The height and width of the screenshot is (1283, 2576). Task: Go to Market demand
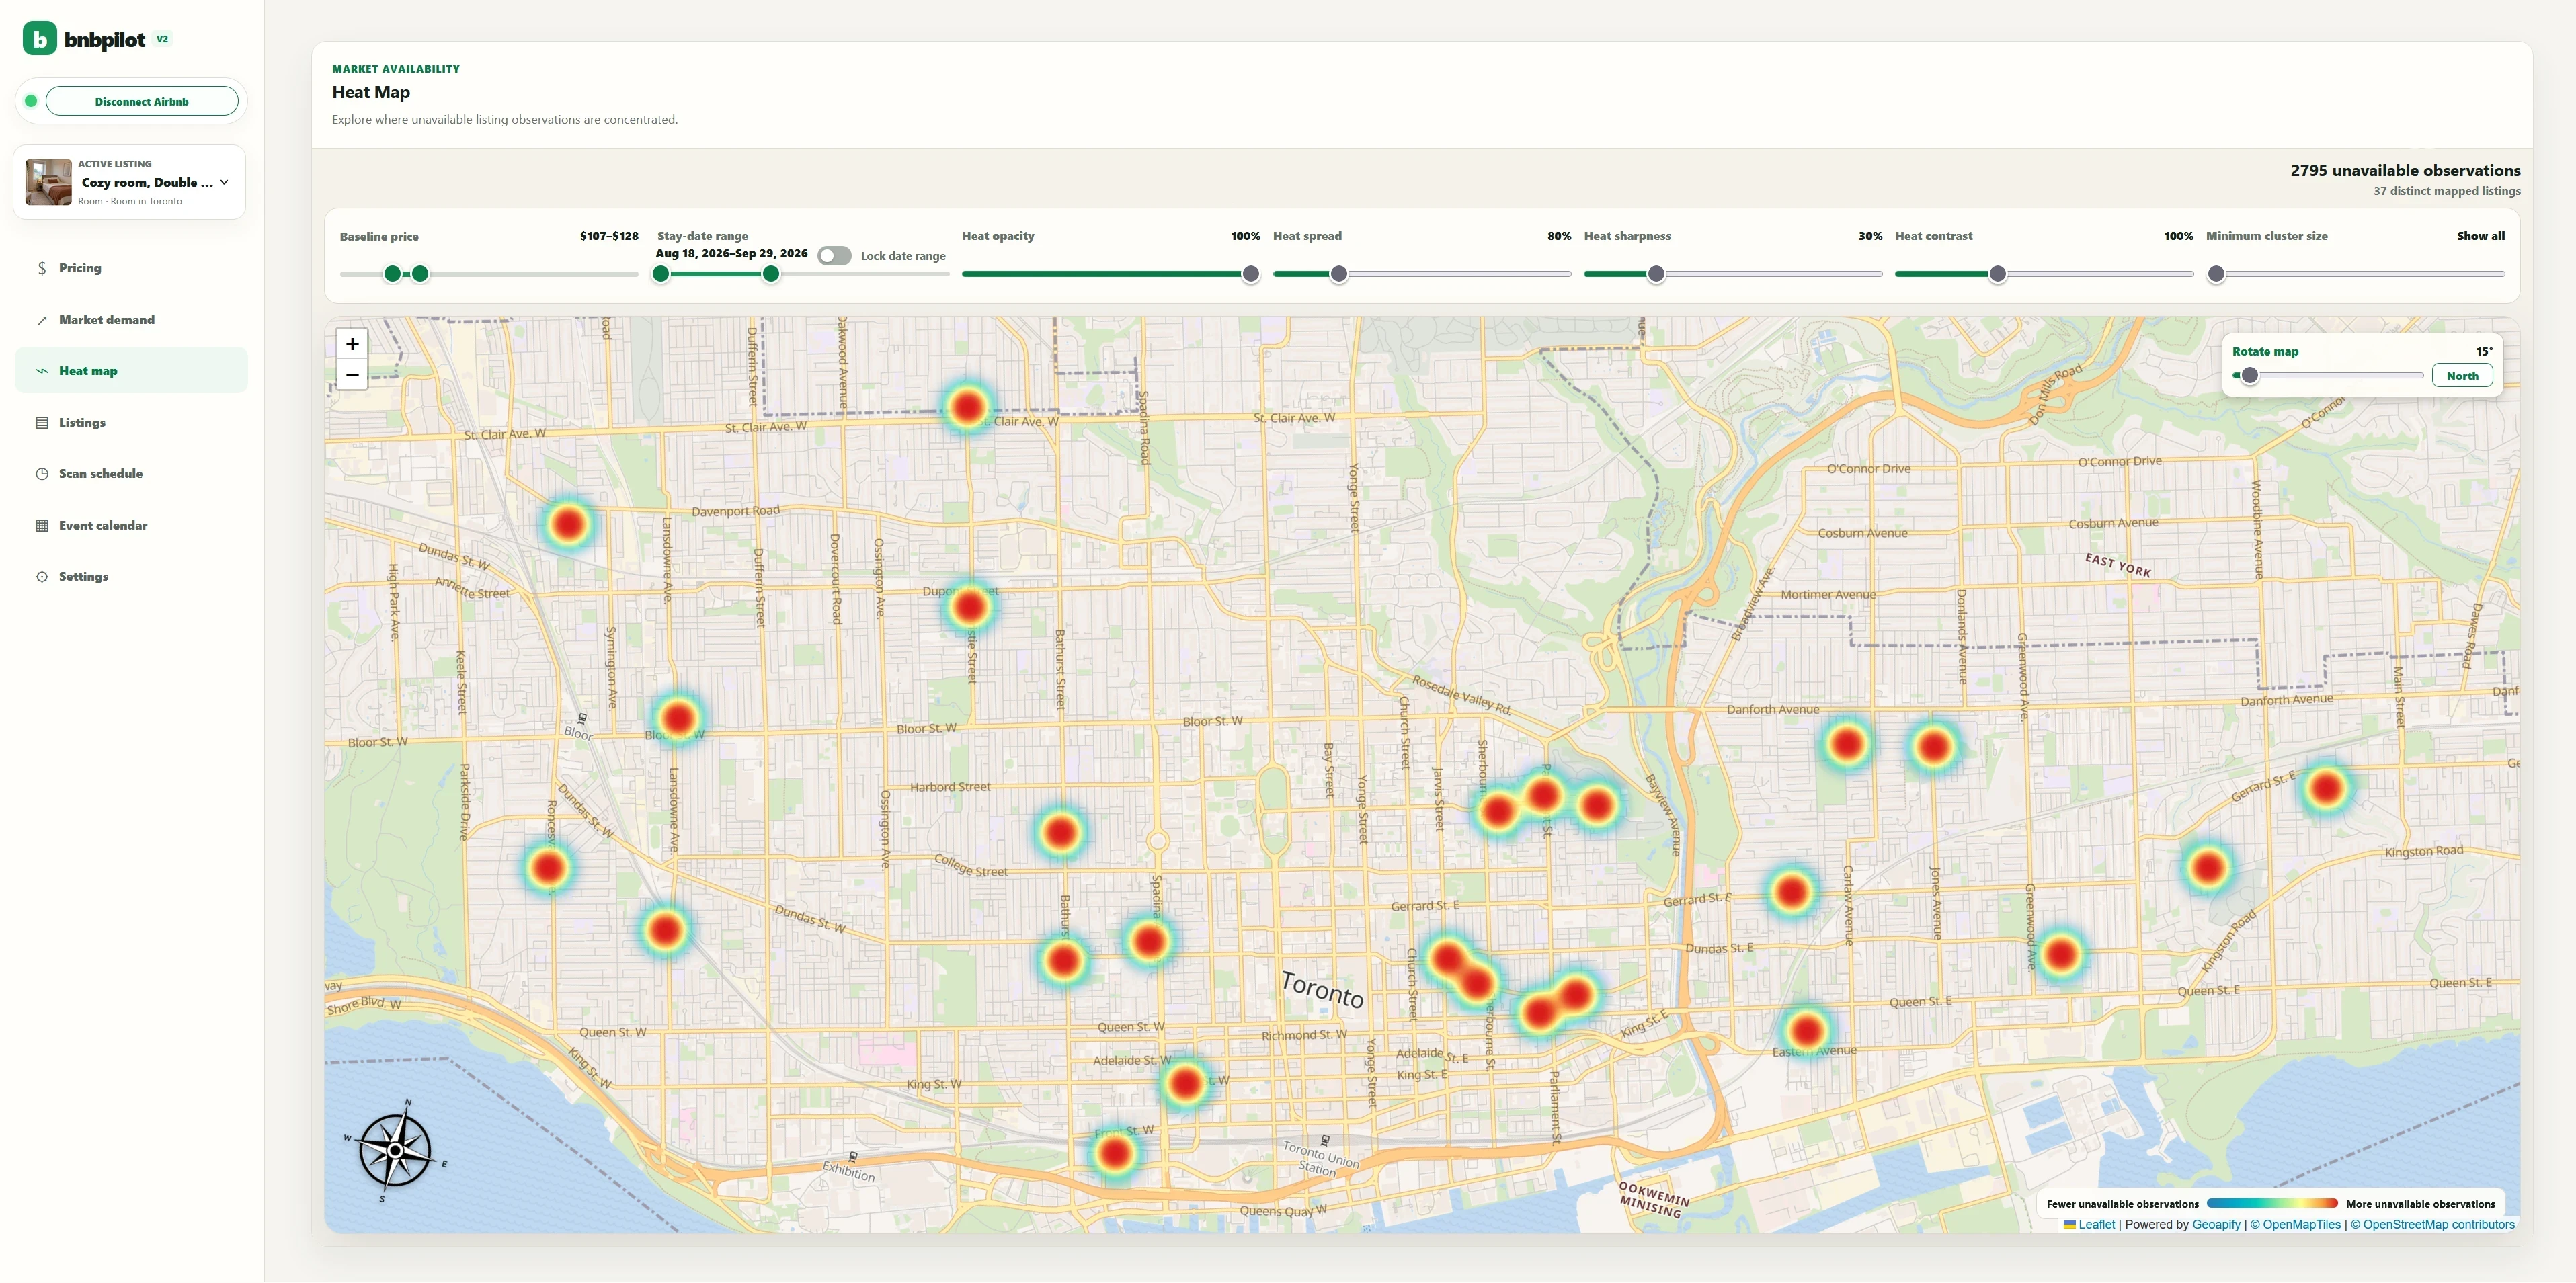click(x=131, y=320)
